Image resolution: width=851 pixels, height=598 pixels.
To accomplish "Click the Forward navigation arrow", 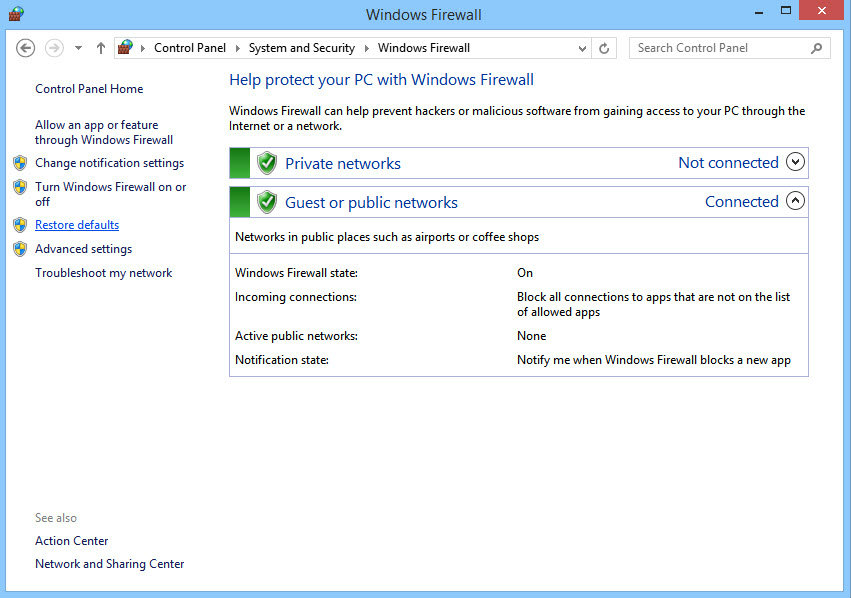I will click(54, 48).
